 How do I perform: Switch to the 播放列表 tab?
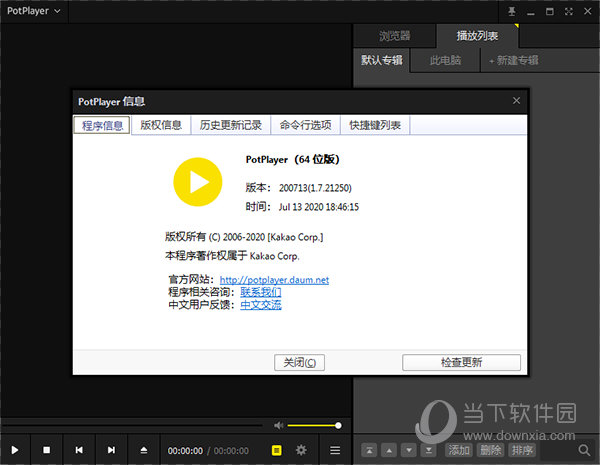(x=477, y=36)
